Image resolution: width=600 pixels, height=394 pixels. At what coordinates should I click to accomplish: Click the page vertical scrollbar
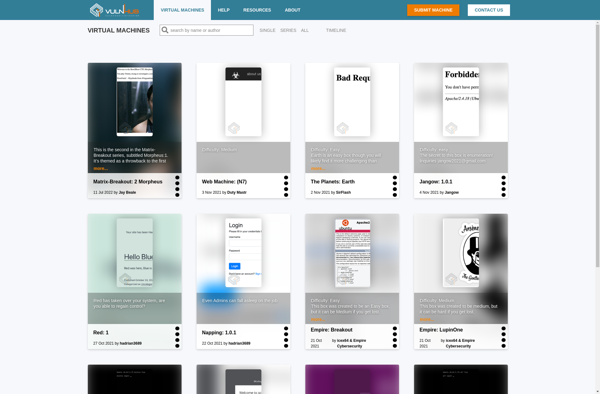click(x=597, y=145)
